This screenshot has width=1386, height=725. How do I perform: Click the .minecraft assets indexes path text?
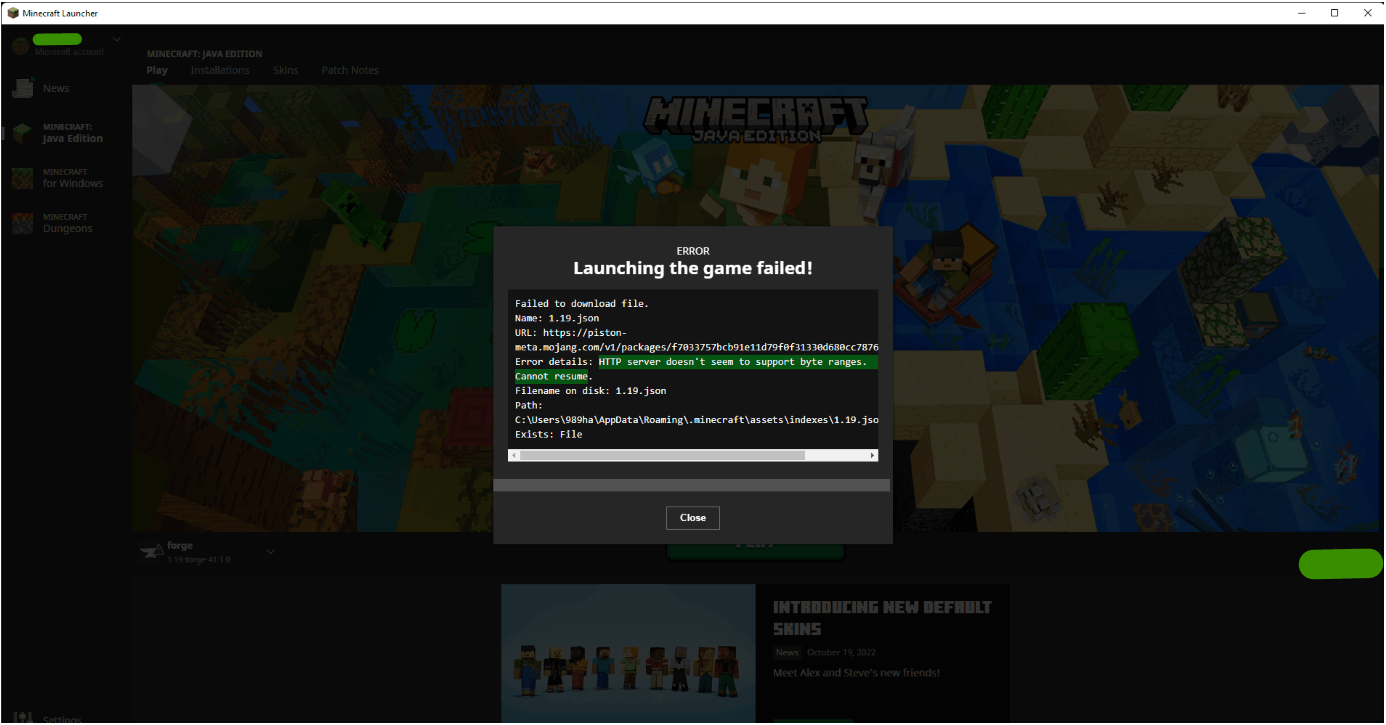point(696,420)
